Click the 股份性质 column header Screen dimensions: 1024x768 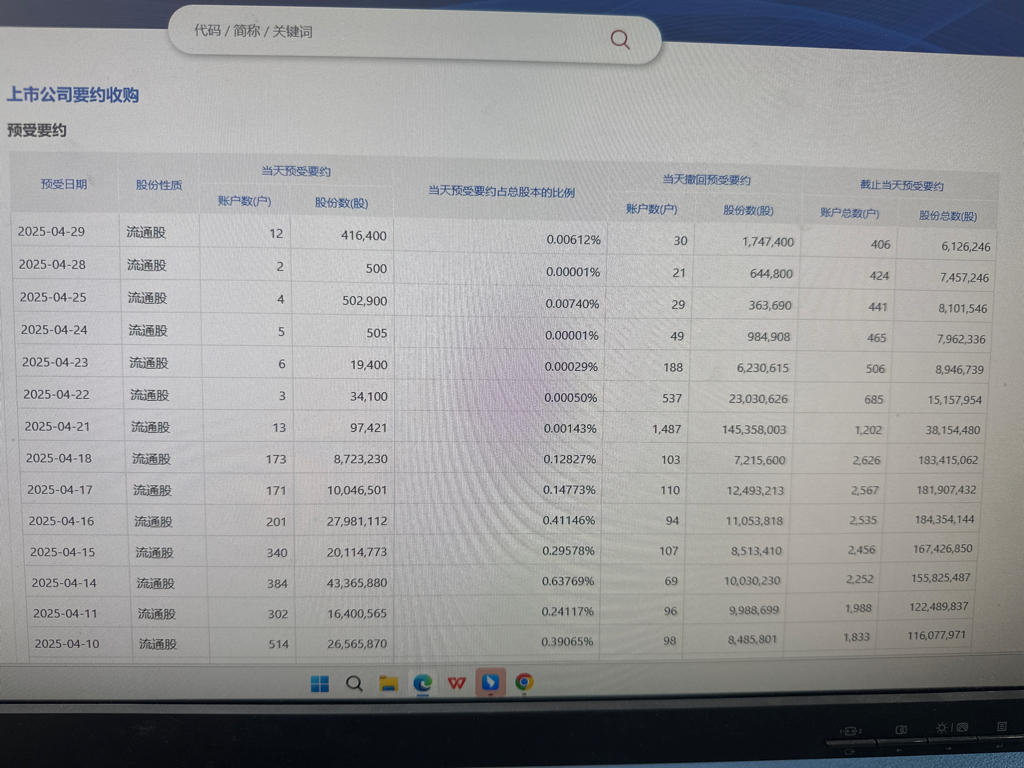(159, 185)
